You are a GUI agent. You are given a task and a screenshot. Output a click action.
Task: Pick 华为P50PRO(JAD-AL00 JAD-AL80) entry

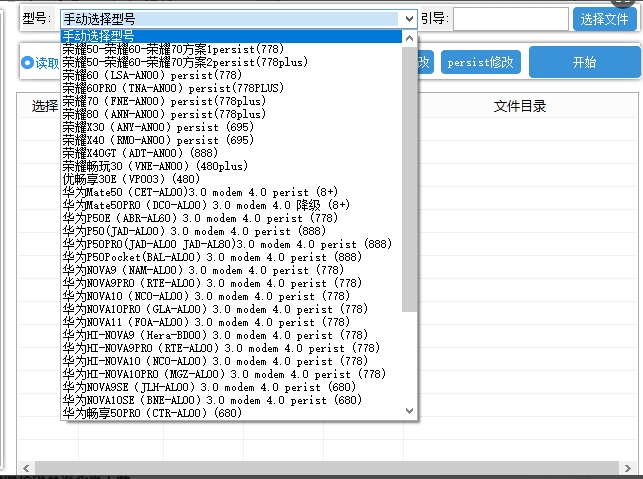[x=231, y=244]
